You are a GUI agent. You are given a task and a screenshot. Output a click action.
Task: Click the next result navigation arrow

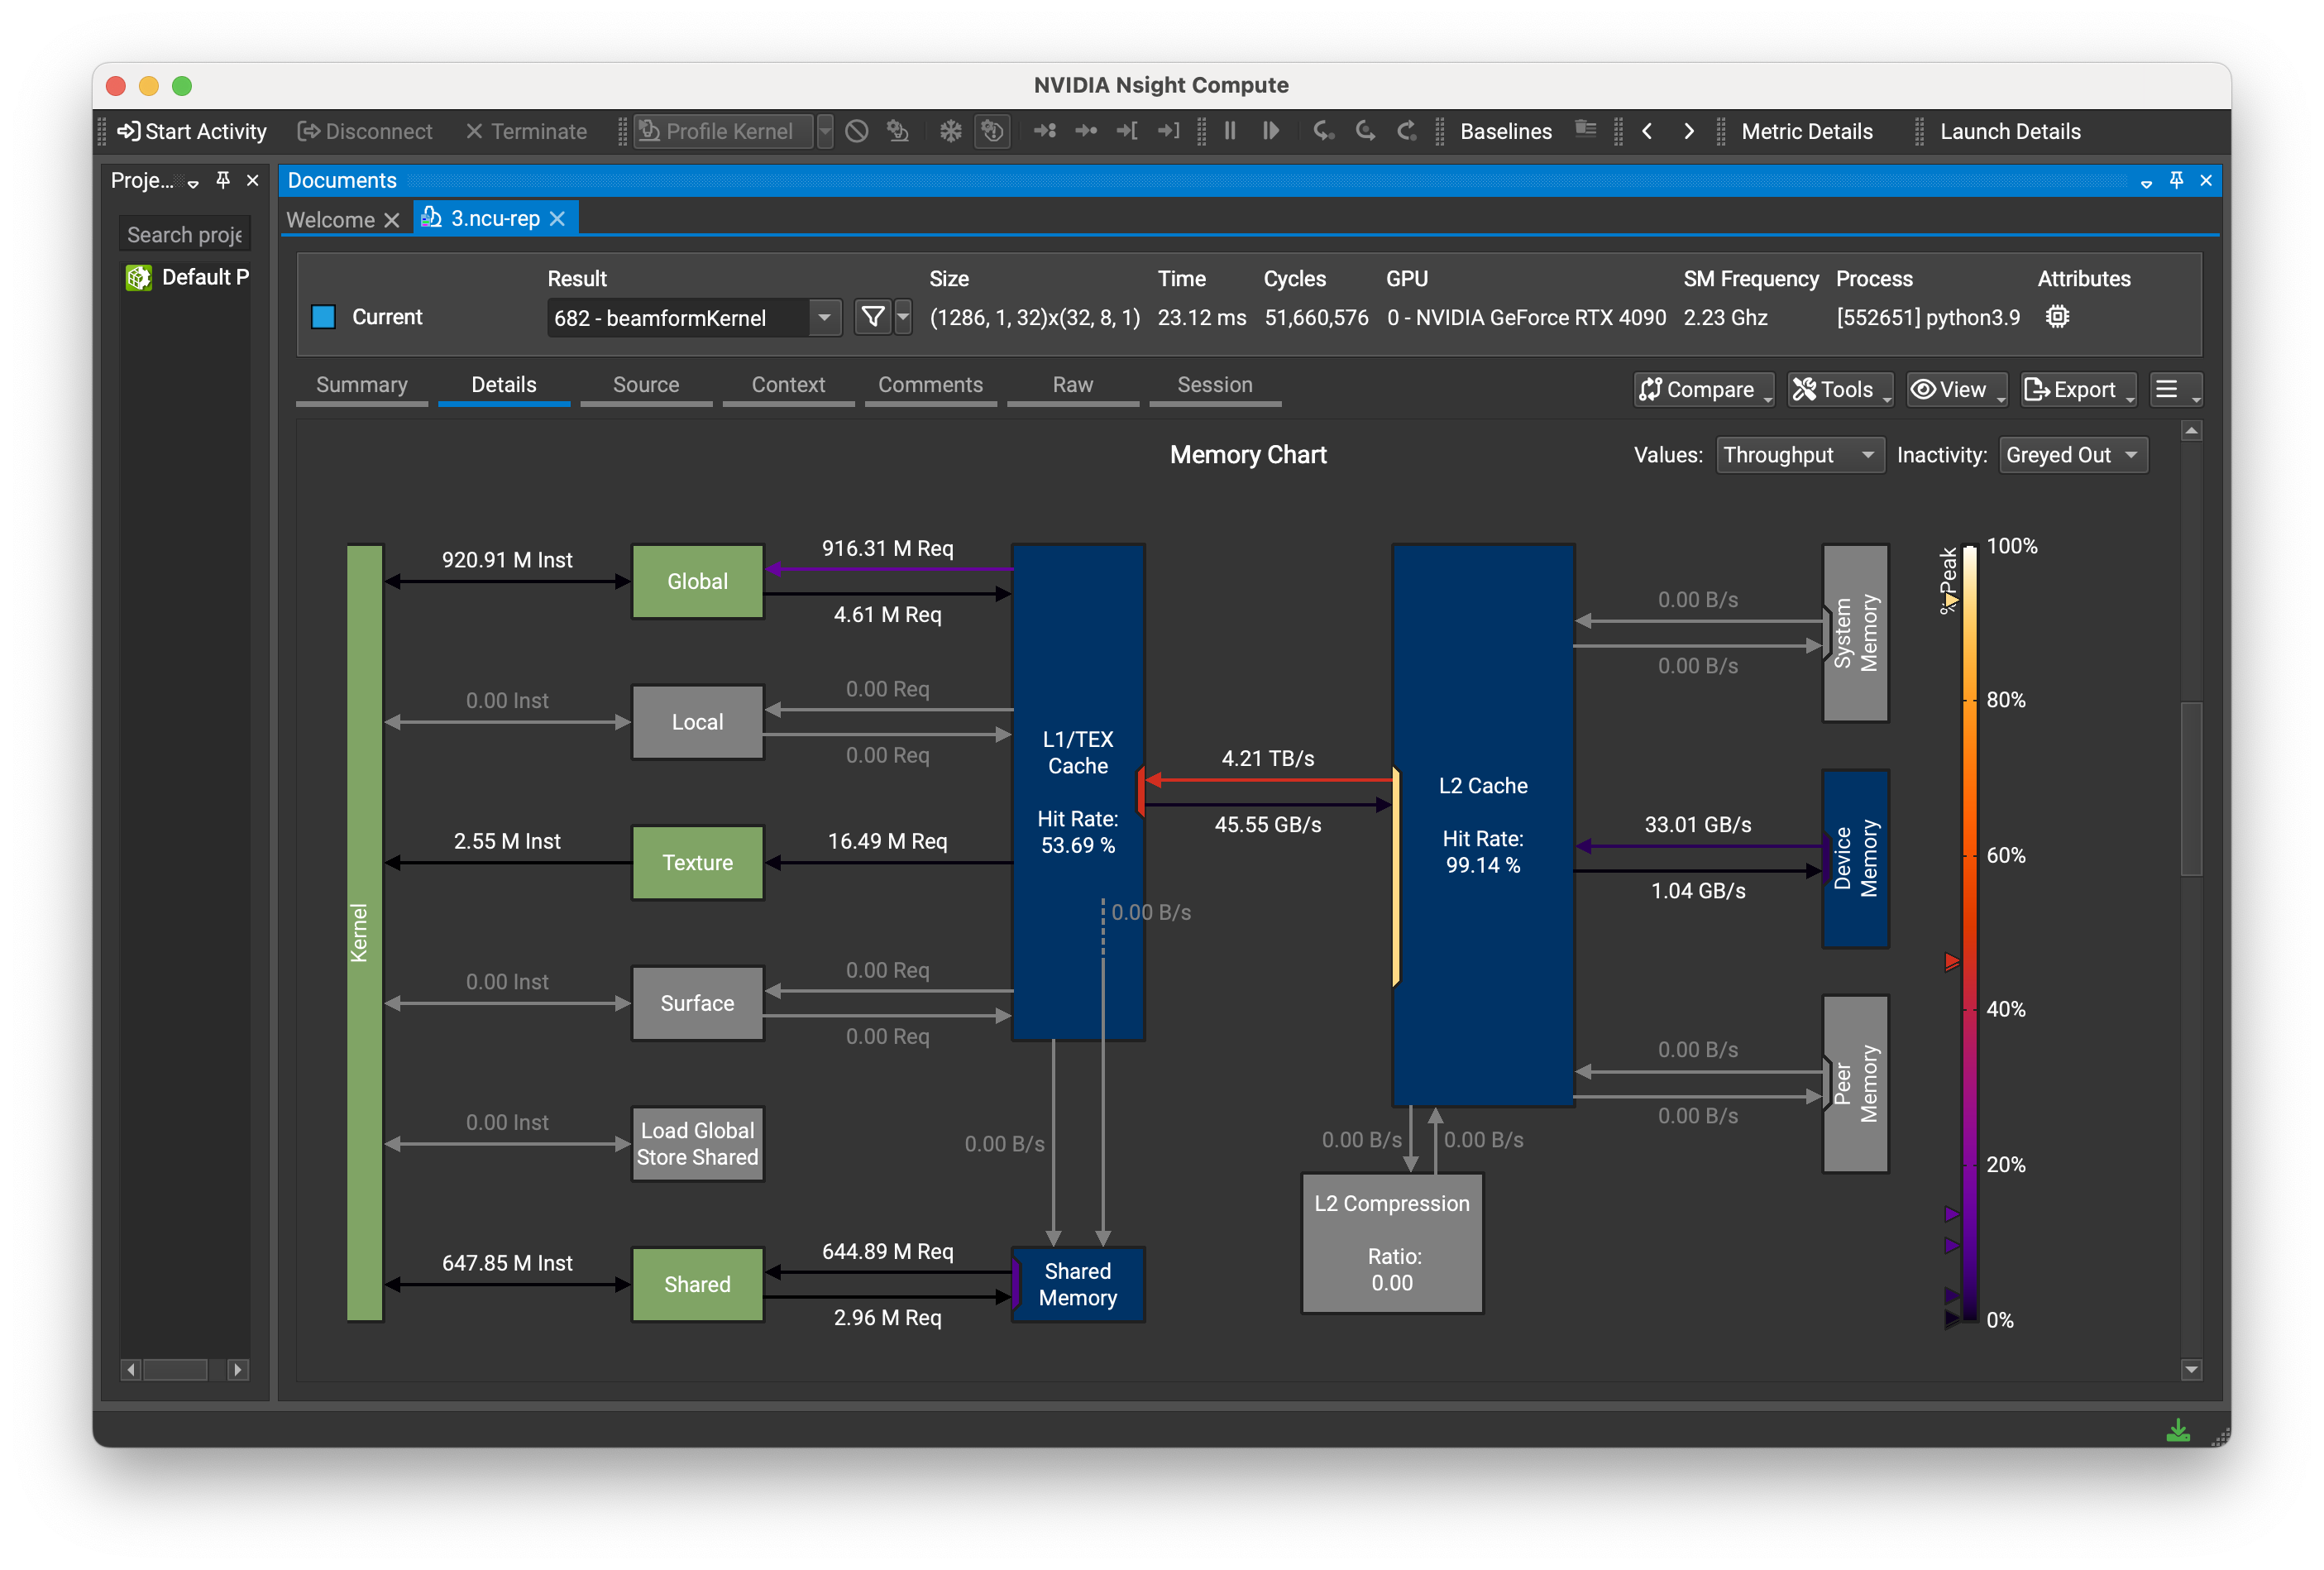point(1688,131)
